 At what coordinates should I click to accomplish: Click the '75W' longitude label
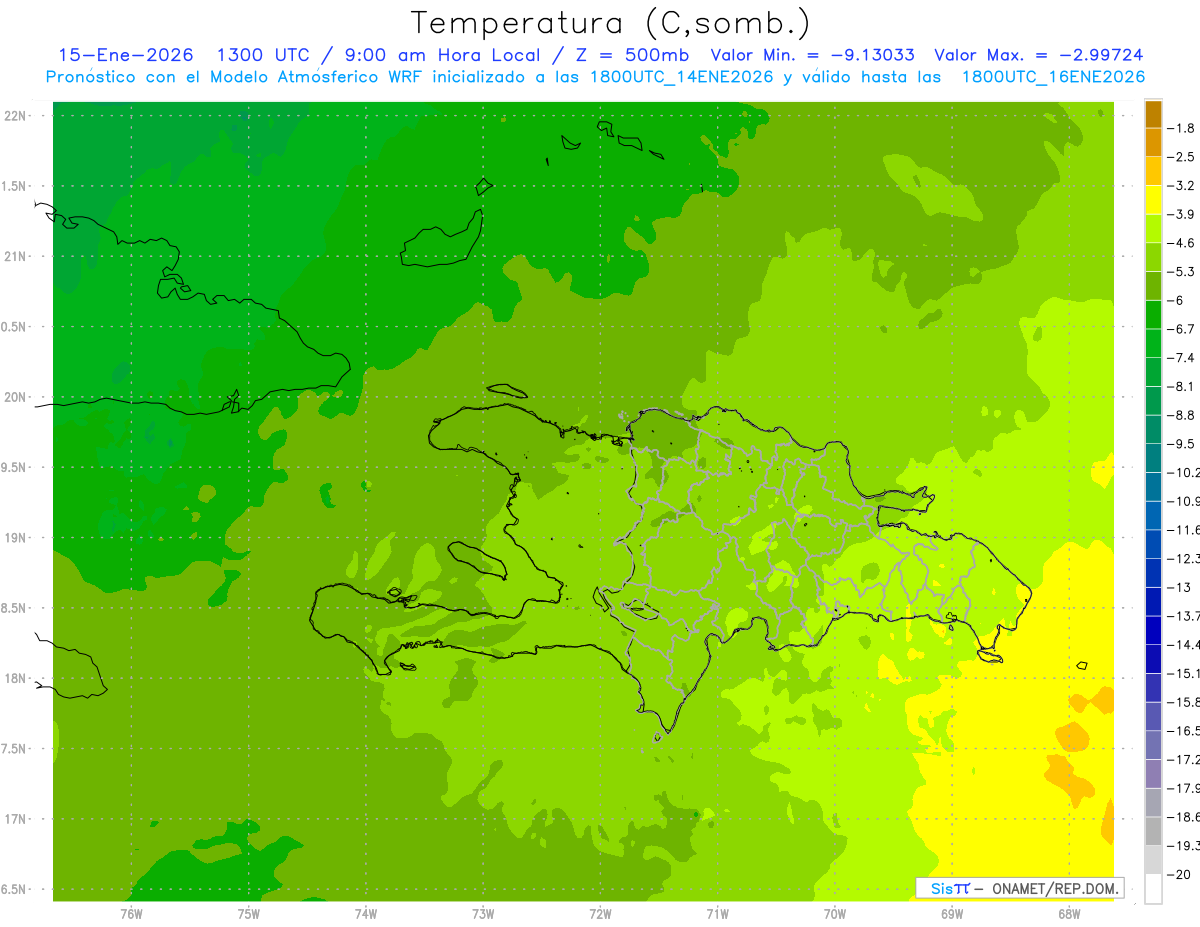249,913
